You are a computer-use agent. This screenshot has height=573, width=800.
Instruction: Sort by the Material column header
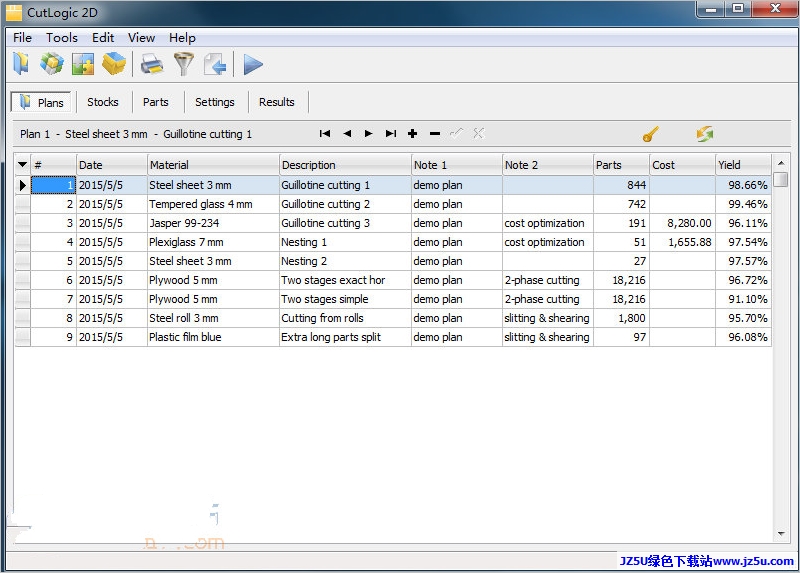pos(213,165)
